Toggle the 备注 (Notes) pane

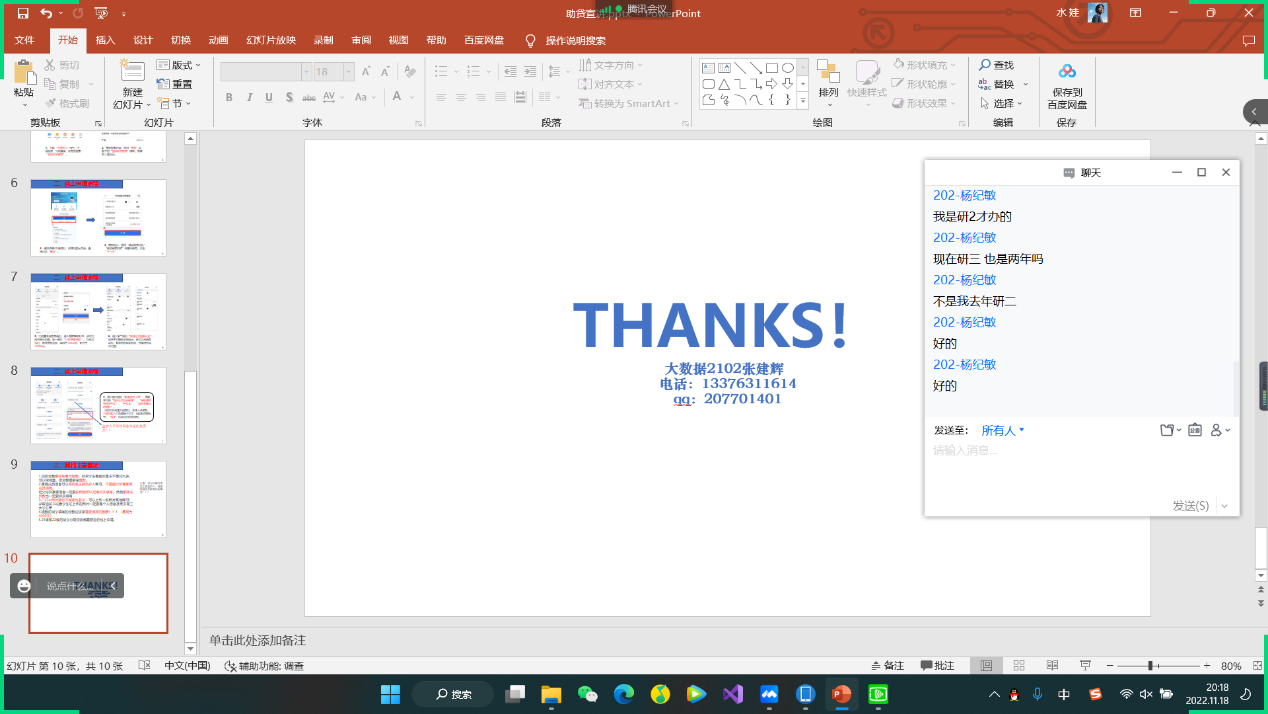pos(887,666)
